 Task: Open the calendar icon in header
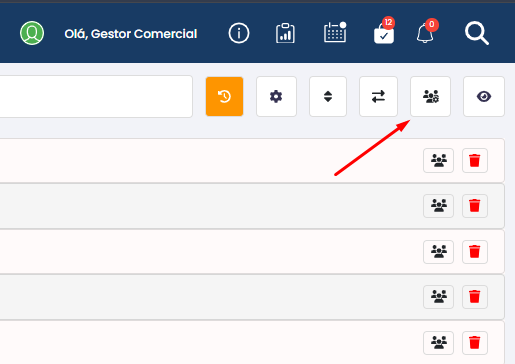[x=335, y=32]
